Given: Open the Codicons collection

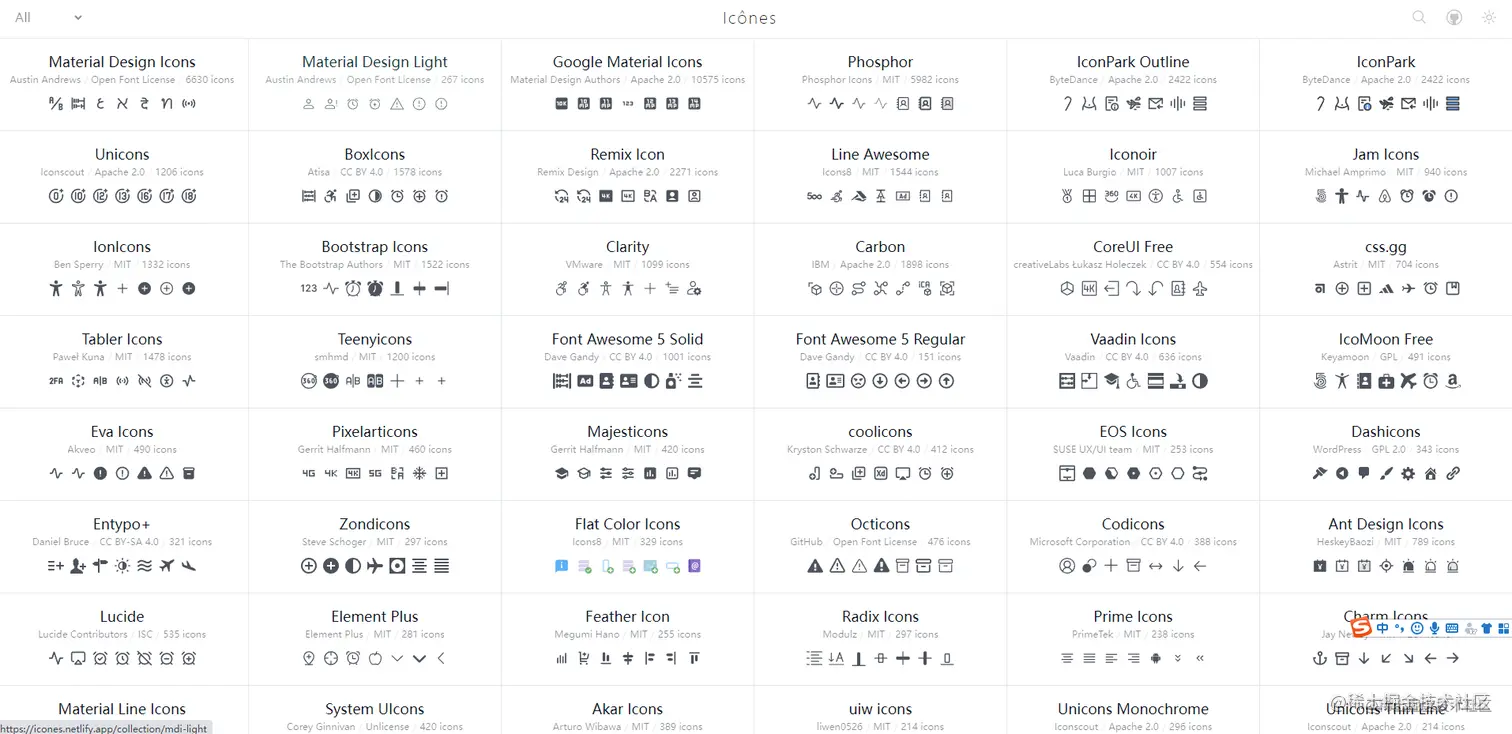Looking at the screenshot, I should [x=1133, y=524].
